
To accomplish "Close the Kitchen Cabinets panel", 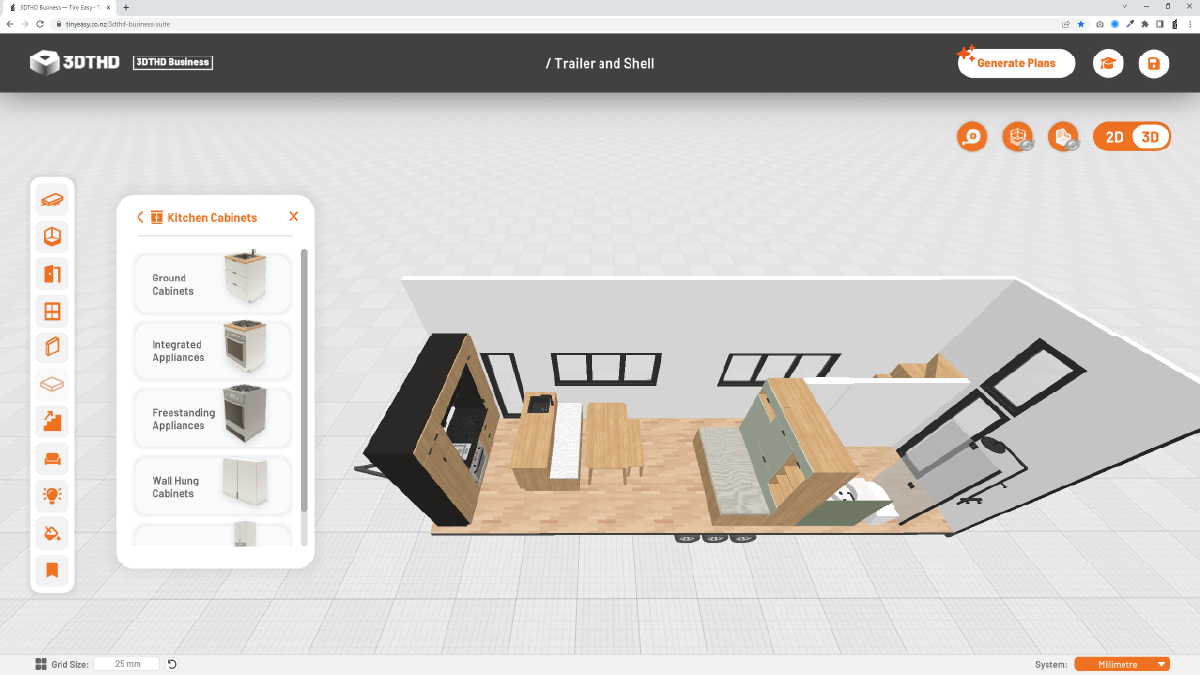I will tap(294, 217).
